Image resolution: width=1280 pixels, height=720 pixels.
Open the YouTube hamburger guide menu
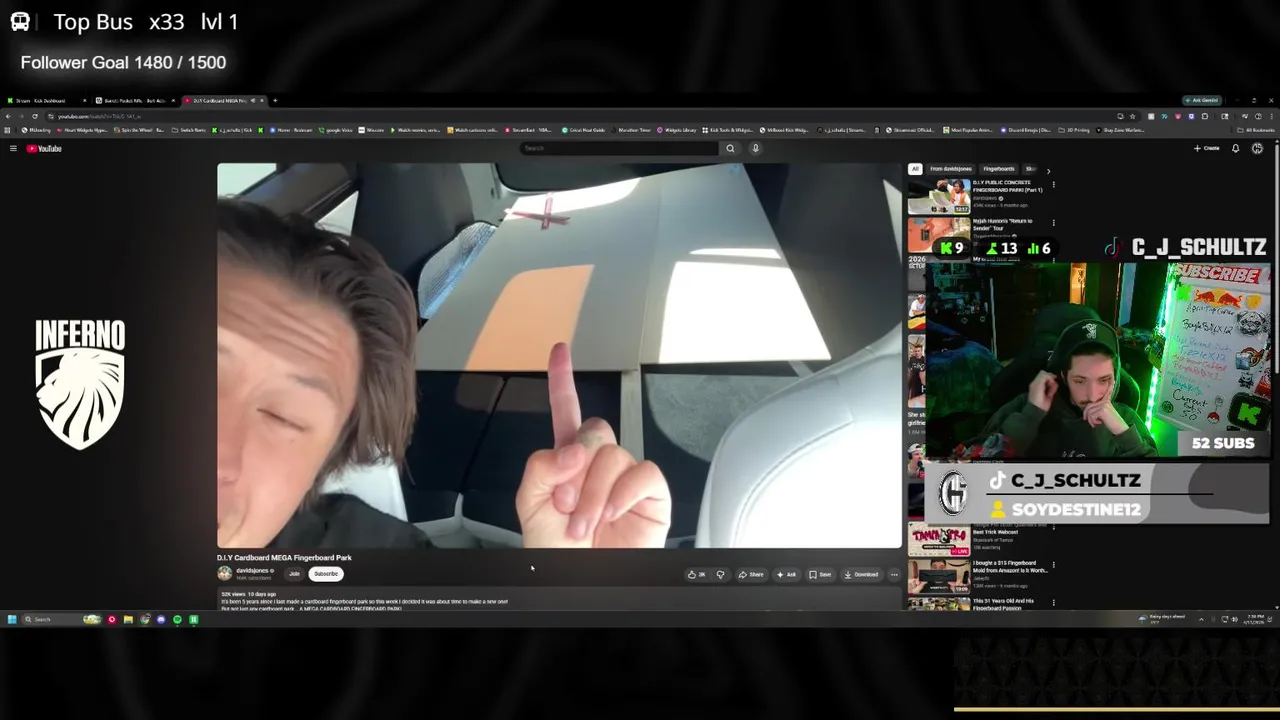point(13,148)
